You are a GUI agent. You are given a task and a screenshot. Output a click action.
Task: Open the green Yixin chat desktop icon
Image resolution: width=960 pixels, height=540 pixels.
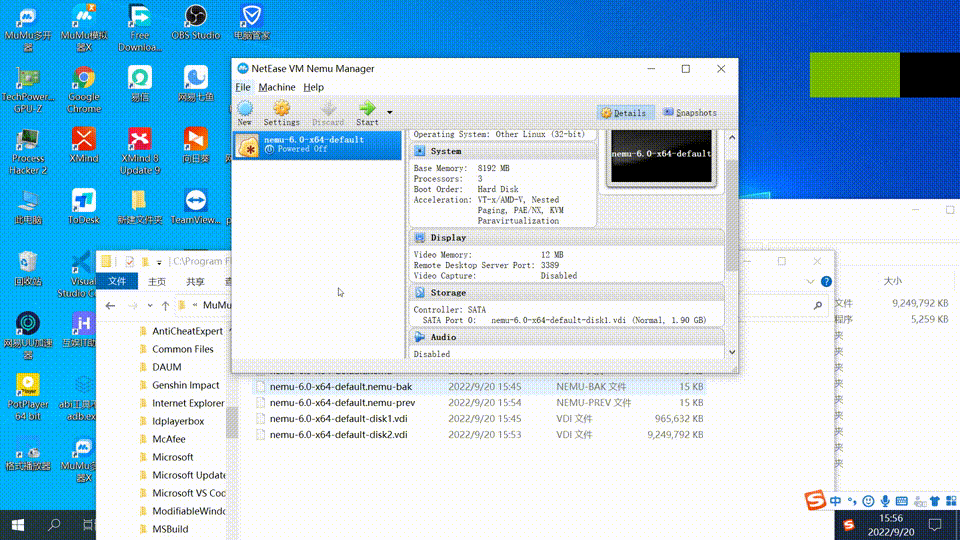tap(140, 84)
